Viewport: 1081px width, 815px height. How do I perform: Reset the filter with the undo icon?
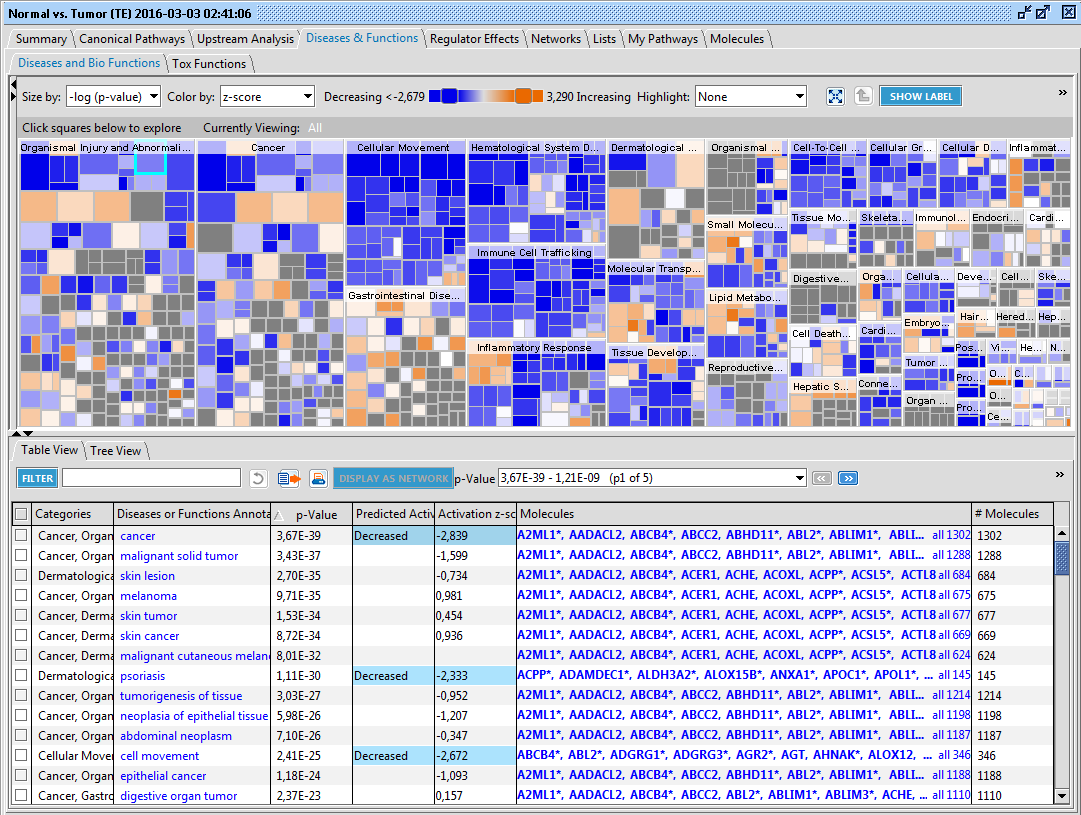pyautogui.click(x=259, y=478)
